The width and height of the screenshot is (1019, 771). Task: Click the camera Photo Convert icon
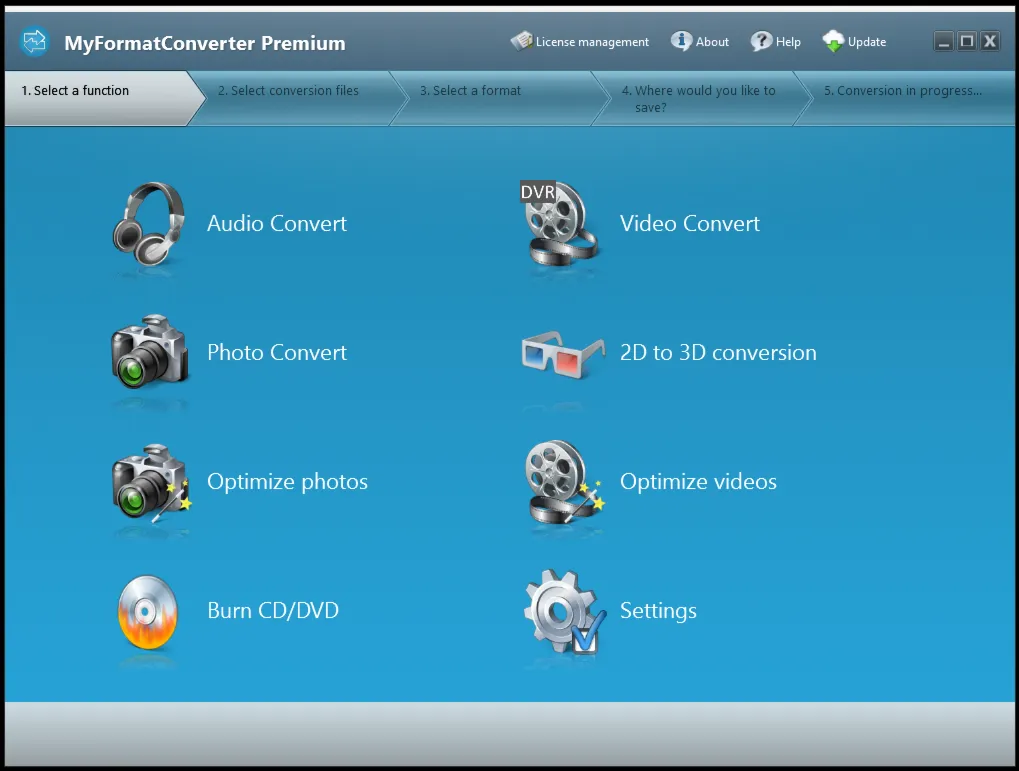[x=149, y=352]
